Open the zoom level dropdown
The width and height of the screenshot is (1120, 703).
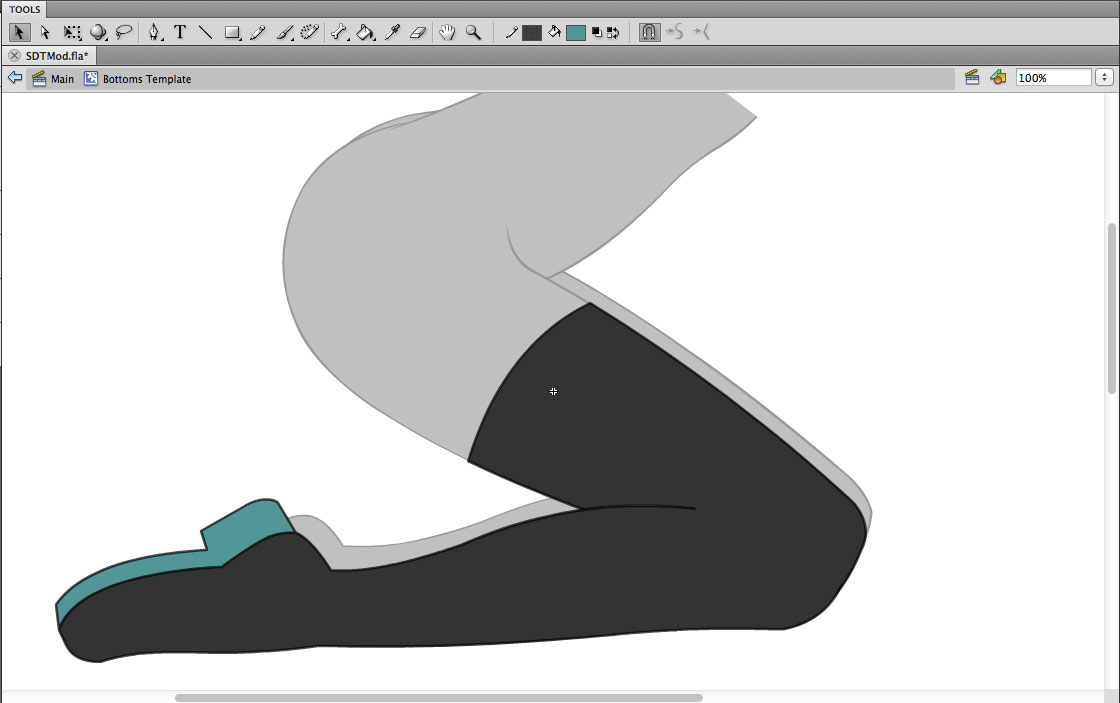(1104, 77)
